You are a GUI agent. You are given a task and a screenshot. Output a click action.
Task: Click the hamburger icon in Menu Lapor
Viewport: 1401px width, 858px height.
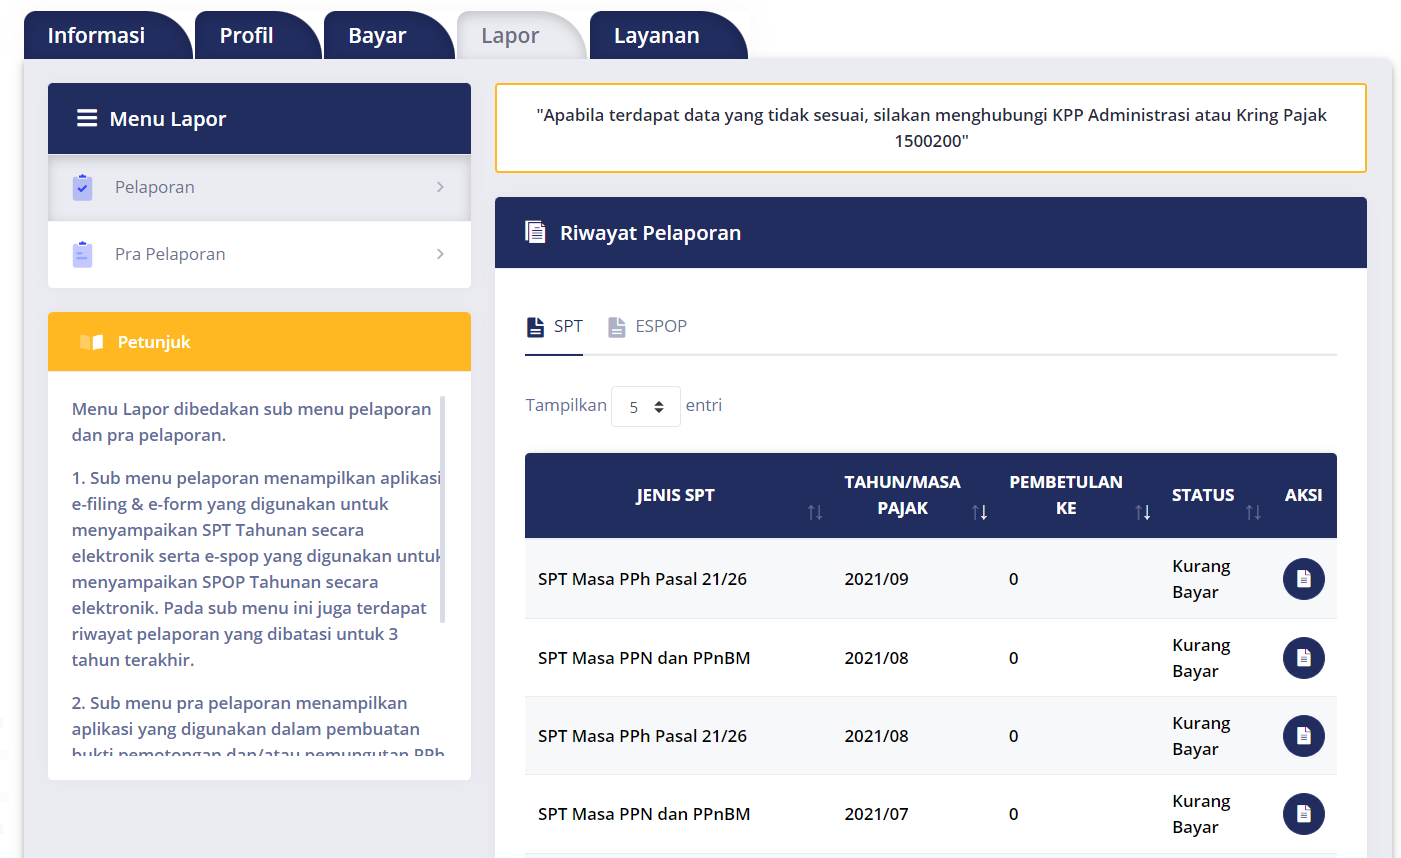coord(87,119)
